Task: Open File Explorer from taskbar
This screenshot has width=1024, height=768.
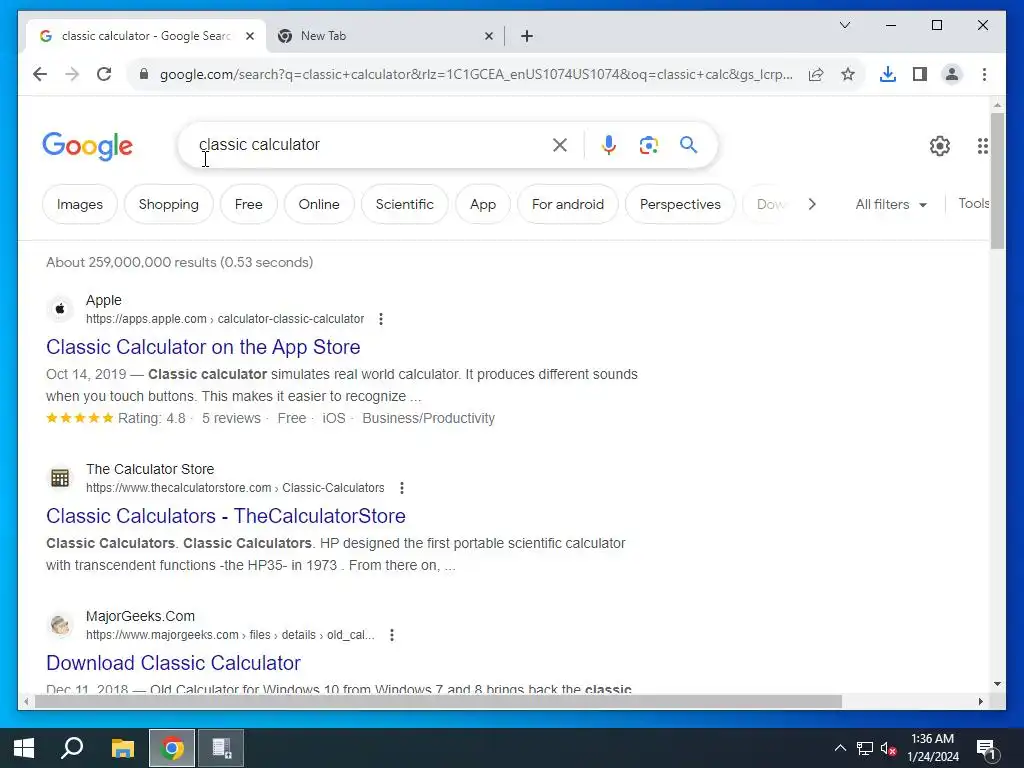Action: 122,748
